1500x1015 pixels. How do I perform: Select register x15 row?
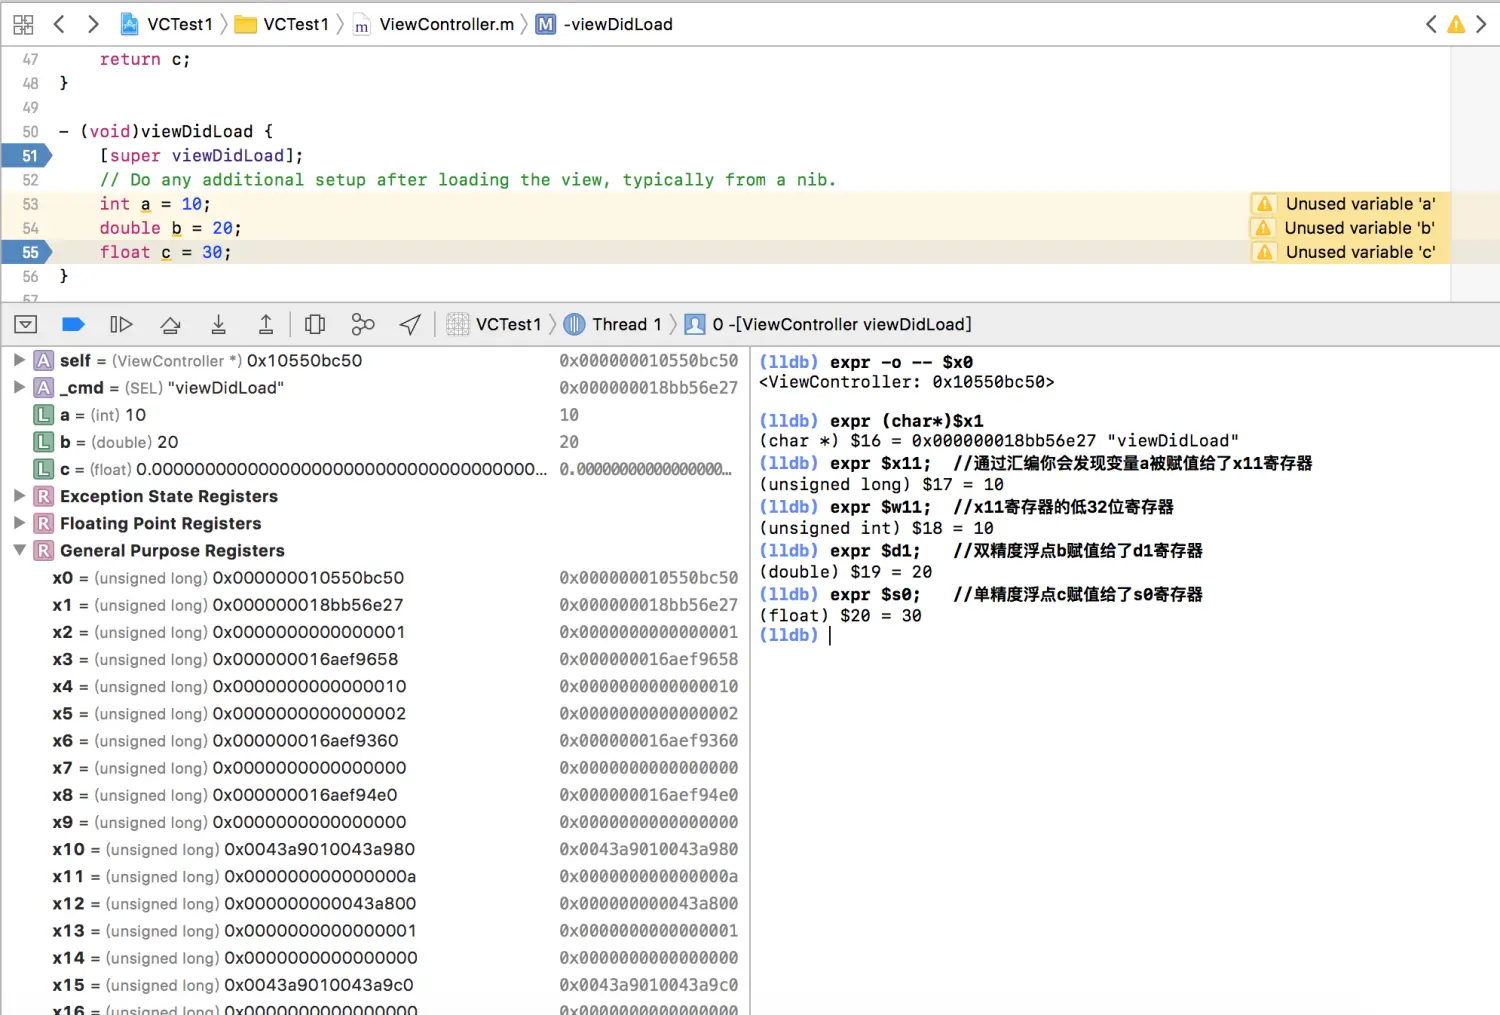point(375,985)
